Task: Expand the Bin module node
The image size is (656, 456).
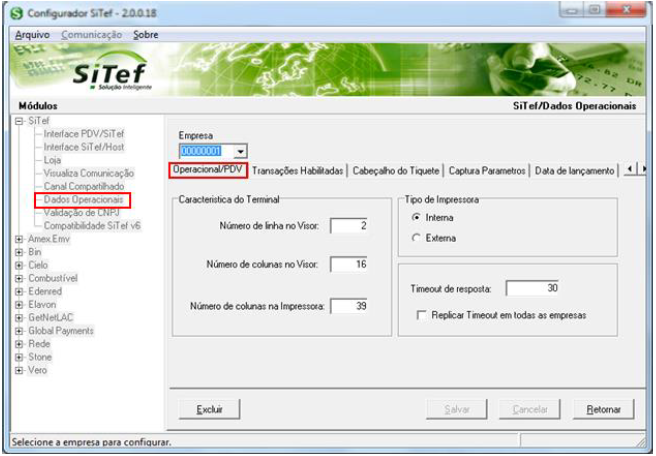Action: [19, 252]
